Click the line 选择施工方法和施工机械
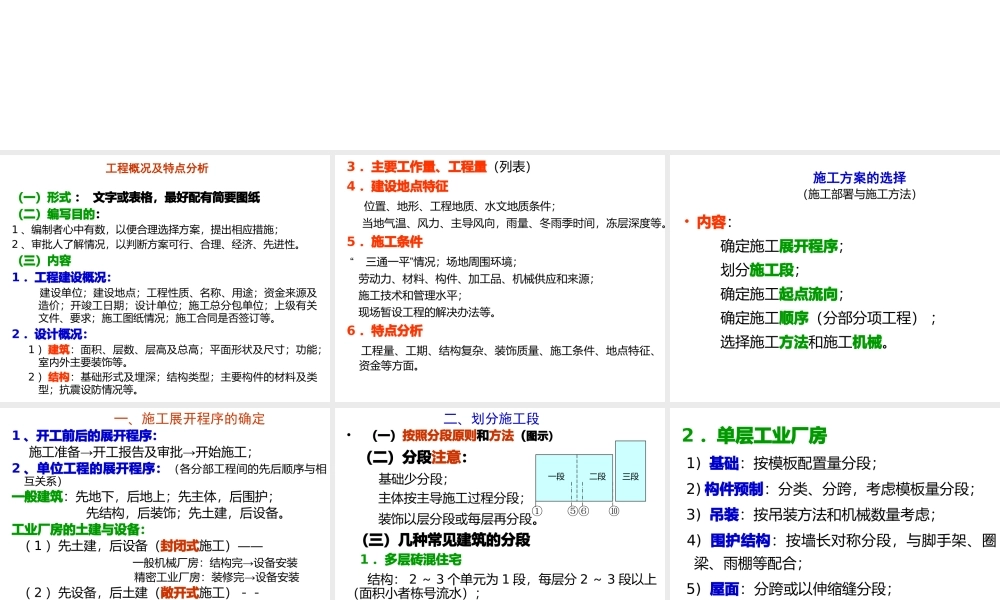The width and height of the screenshot is (1000, 600). pos(804,342)
